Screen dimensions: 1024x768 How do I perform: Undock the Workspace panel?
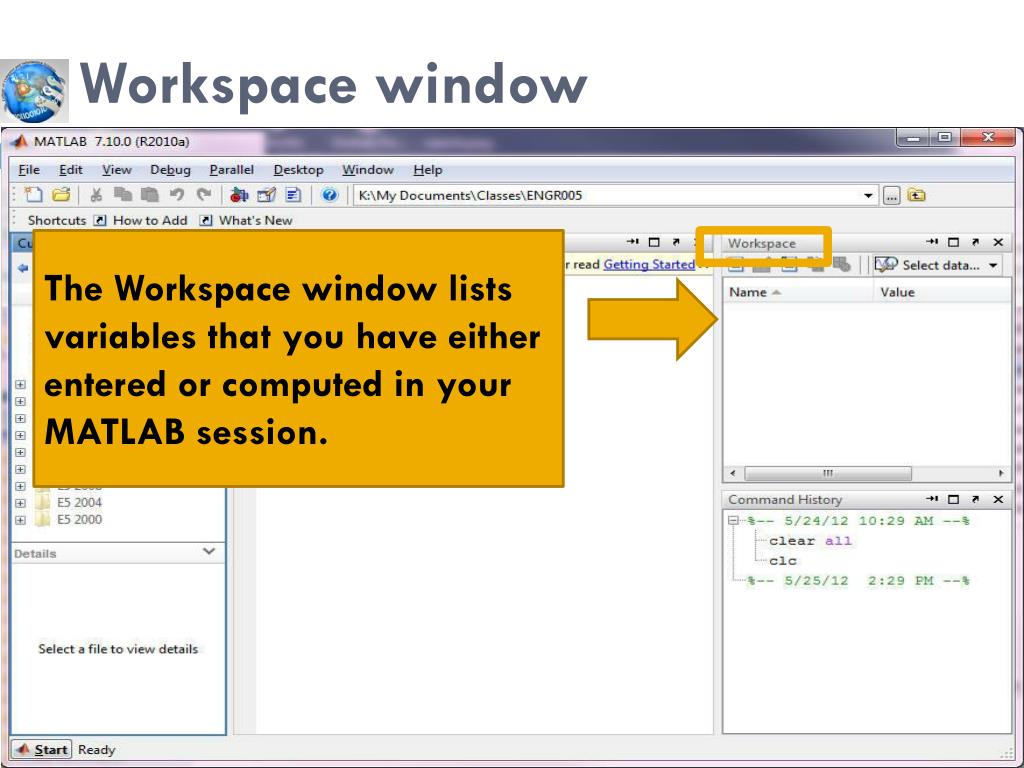[976, 242]
